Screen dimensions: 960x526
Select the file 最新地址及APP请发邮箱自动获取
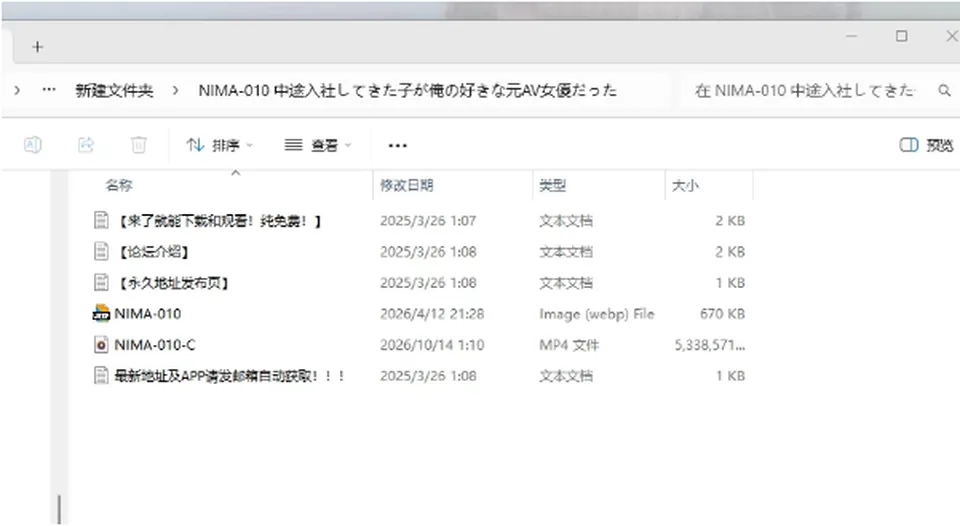point(230,376)
